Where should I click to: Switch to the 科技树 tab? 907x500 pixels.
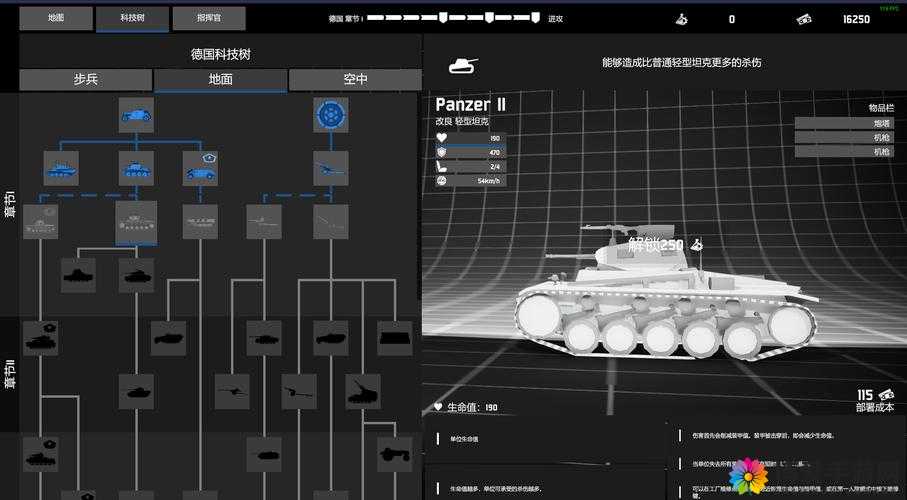[x=132, y=19]
